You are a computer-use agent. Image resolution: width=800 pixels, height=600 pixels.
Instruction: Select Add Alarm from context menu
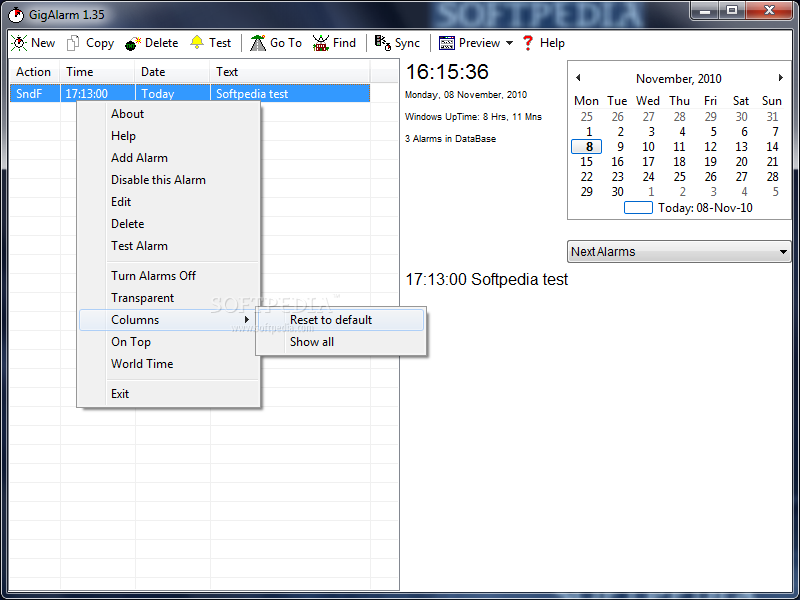[x=139, y=158]
